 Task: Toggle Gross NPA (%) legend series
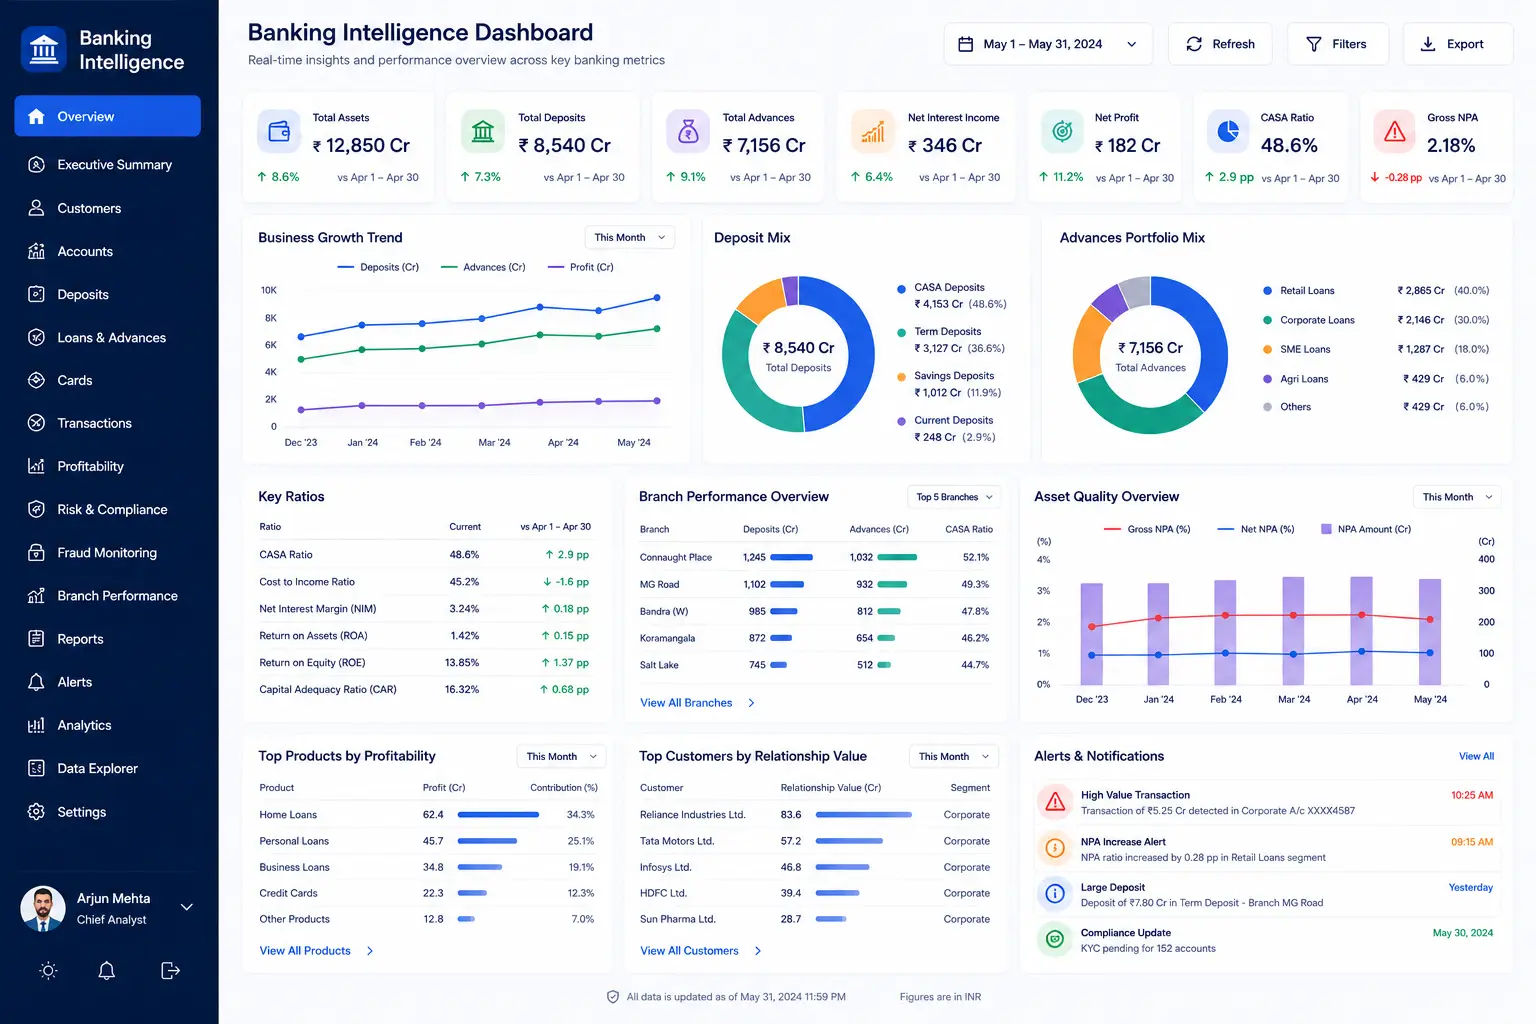1147,529
